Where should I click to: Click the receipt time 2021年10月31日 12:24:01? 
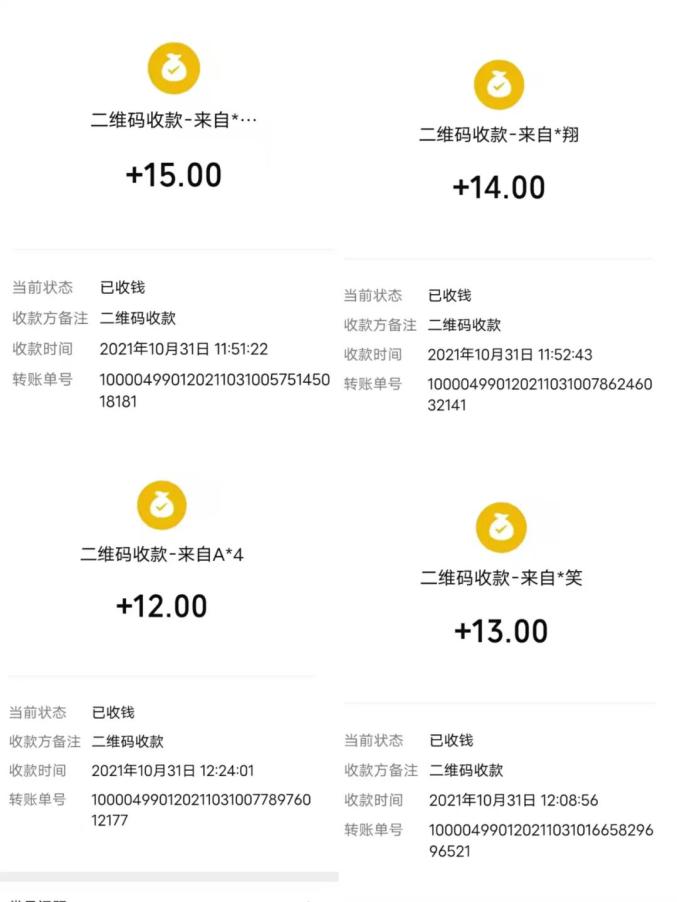pyautogui.click(x=173, y=770)
